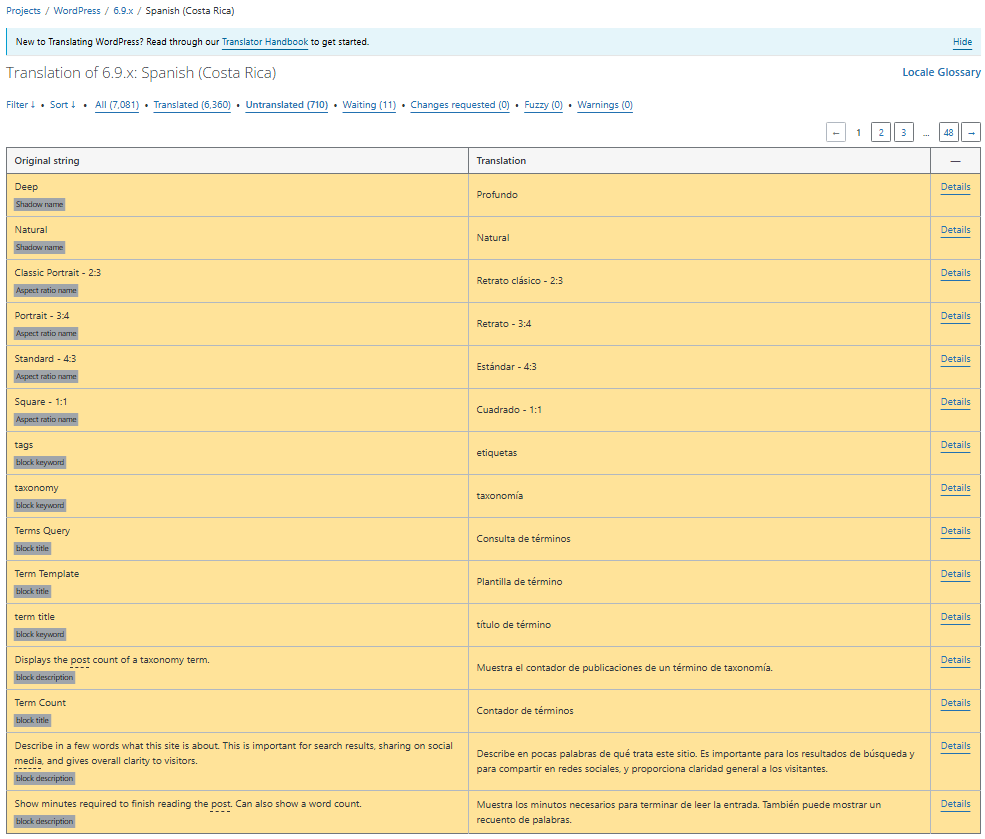Select the Waiting (11) filter
The height and width of the screenshot is (839, 985).
(369, 105)
